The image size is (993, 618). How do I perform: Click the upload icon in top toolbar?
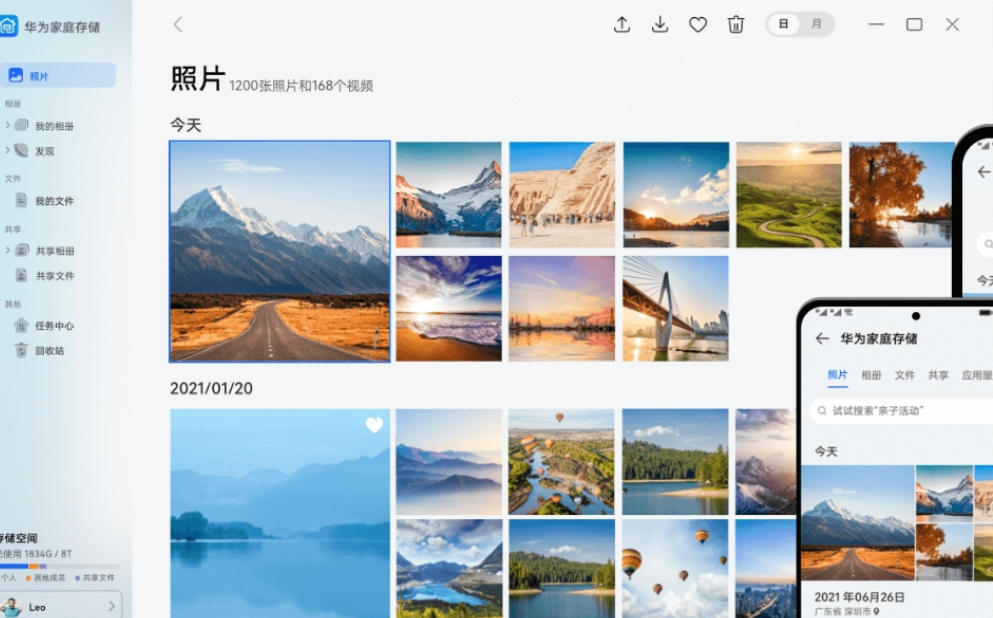pyautogui.click(x=622, y=25)
